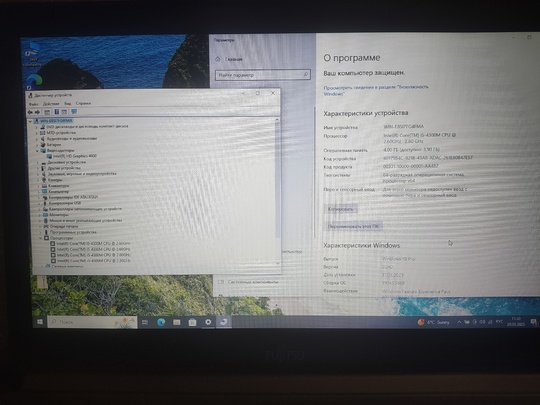Image resolution: width=540 pixels, height=405 pixels.
Task: Select the Контроллеры IDE ATA/ATAPI label
Action: click(x=73, y=197)
